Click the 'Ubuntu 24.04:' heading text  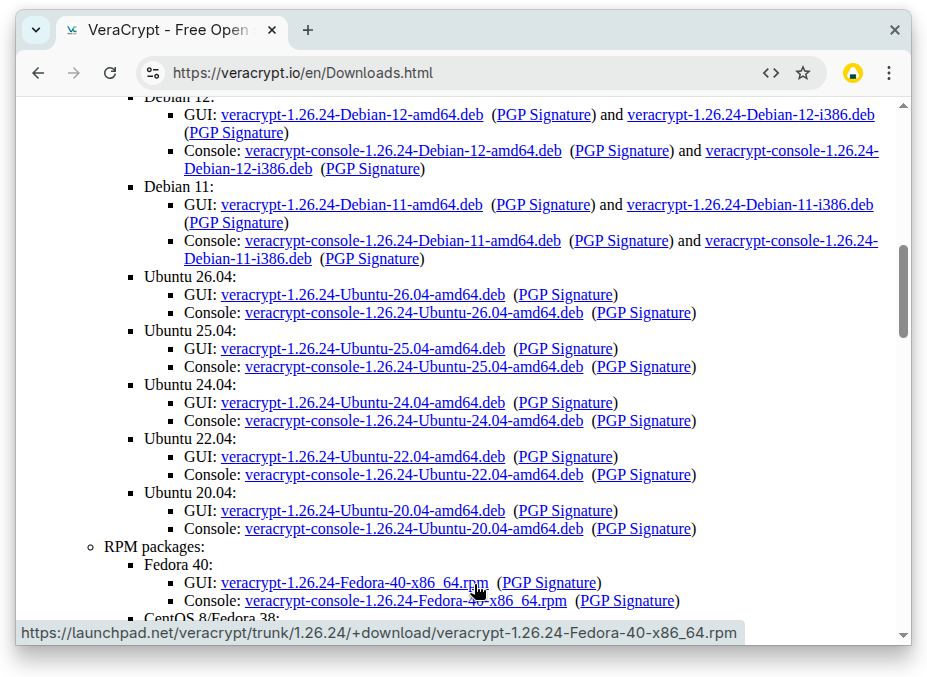coord(190,385)
